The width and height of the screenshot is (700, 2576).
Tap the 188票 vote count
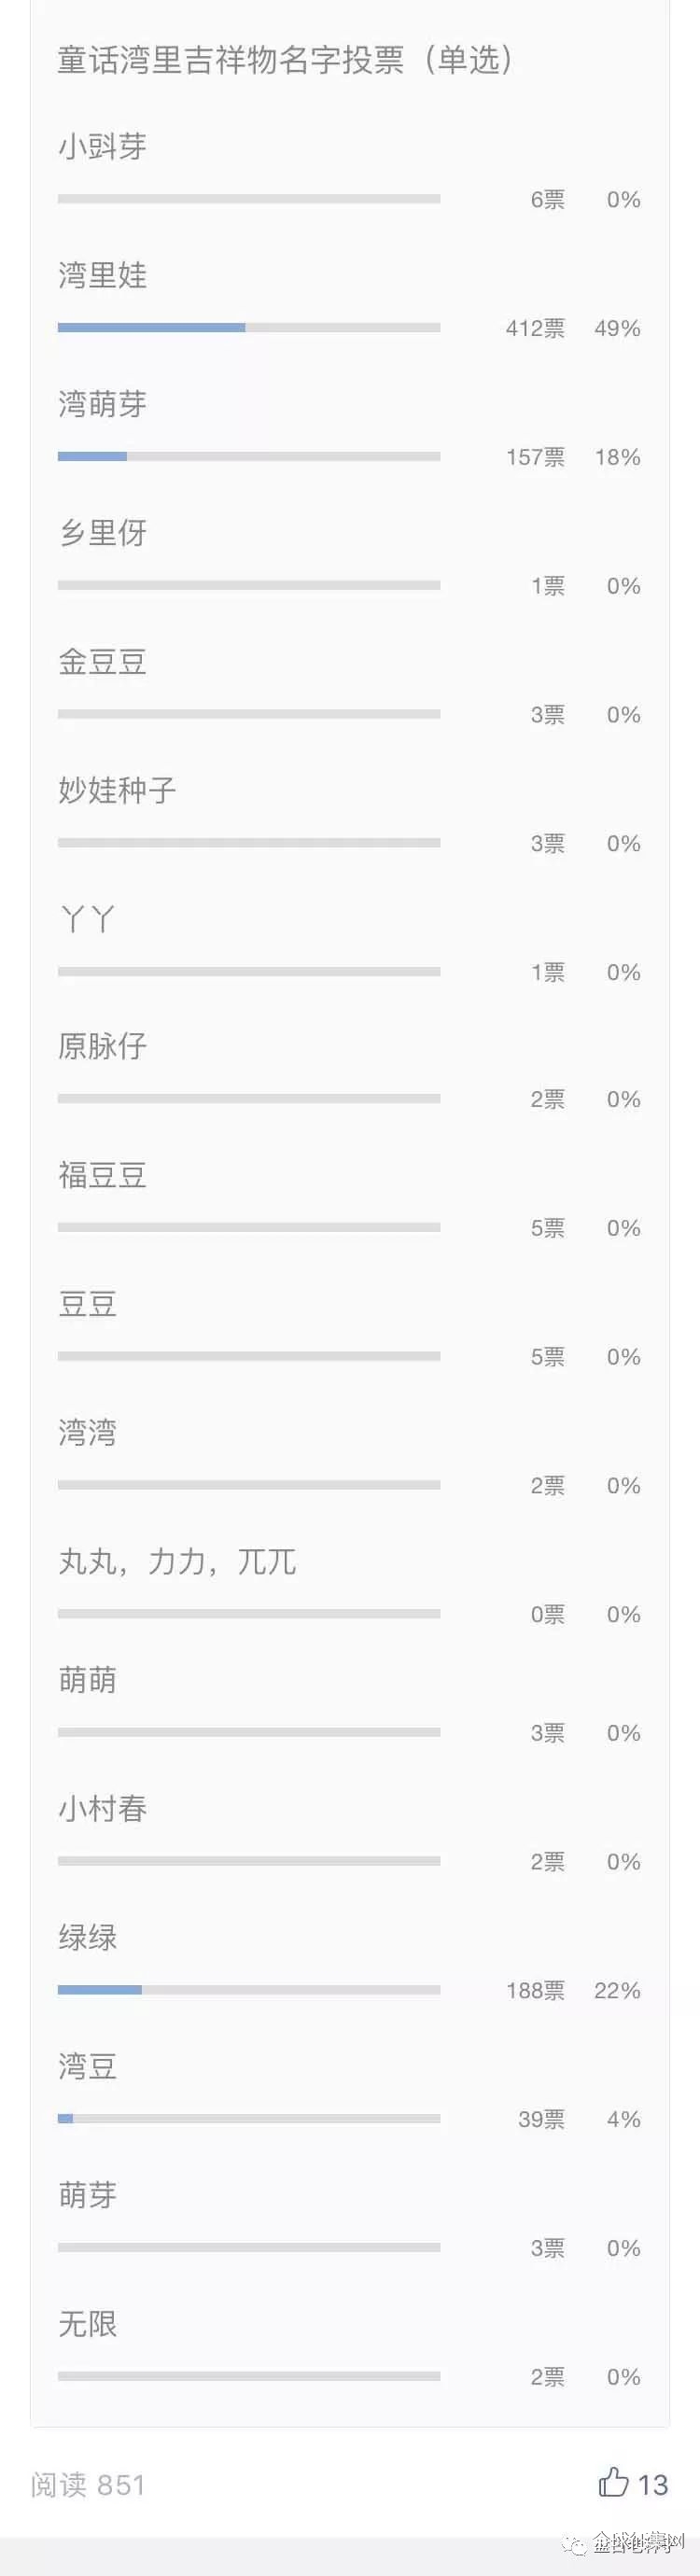[x=535, y=1990]
